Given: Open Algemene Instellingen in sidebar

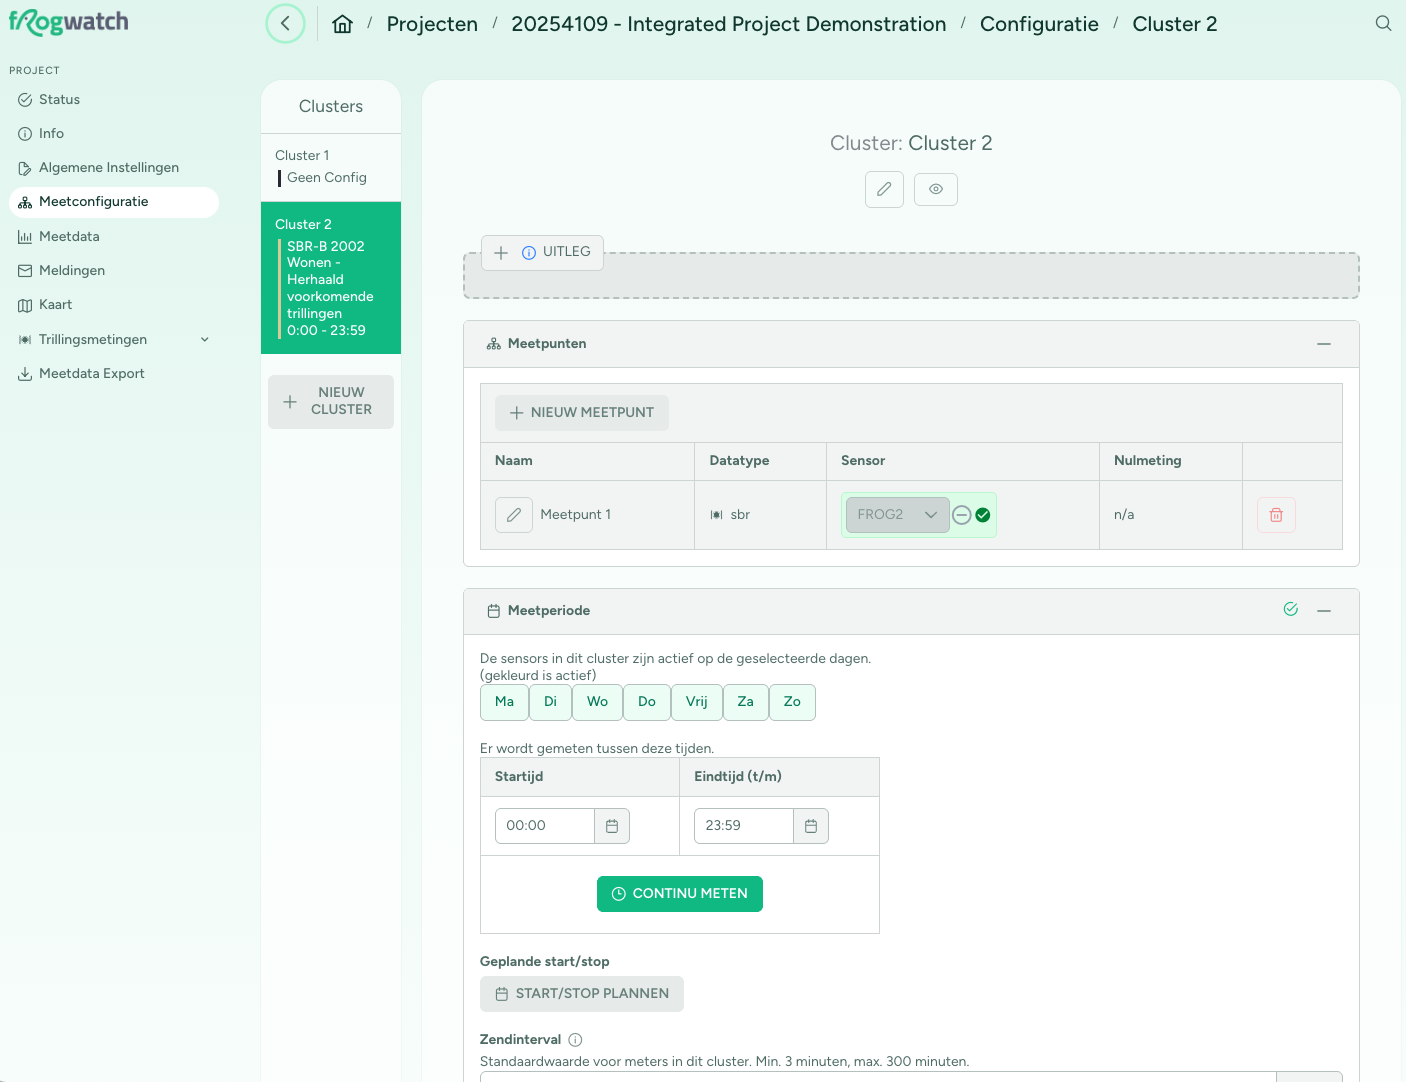Looking at the screenshot, I should coord(114,168).
